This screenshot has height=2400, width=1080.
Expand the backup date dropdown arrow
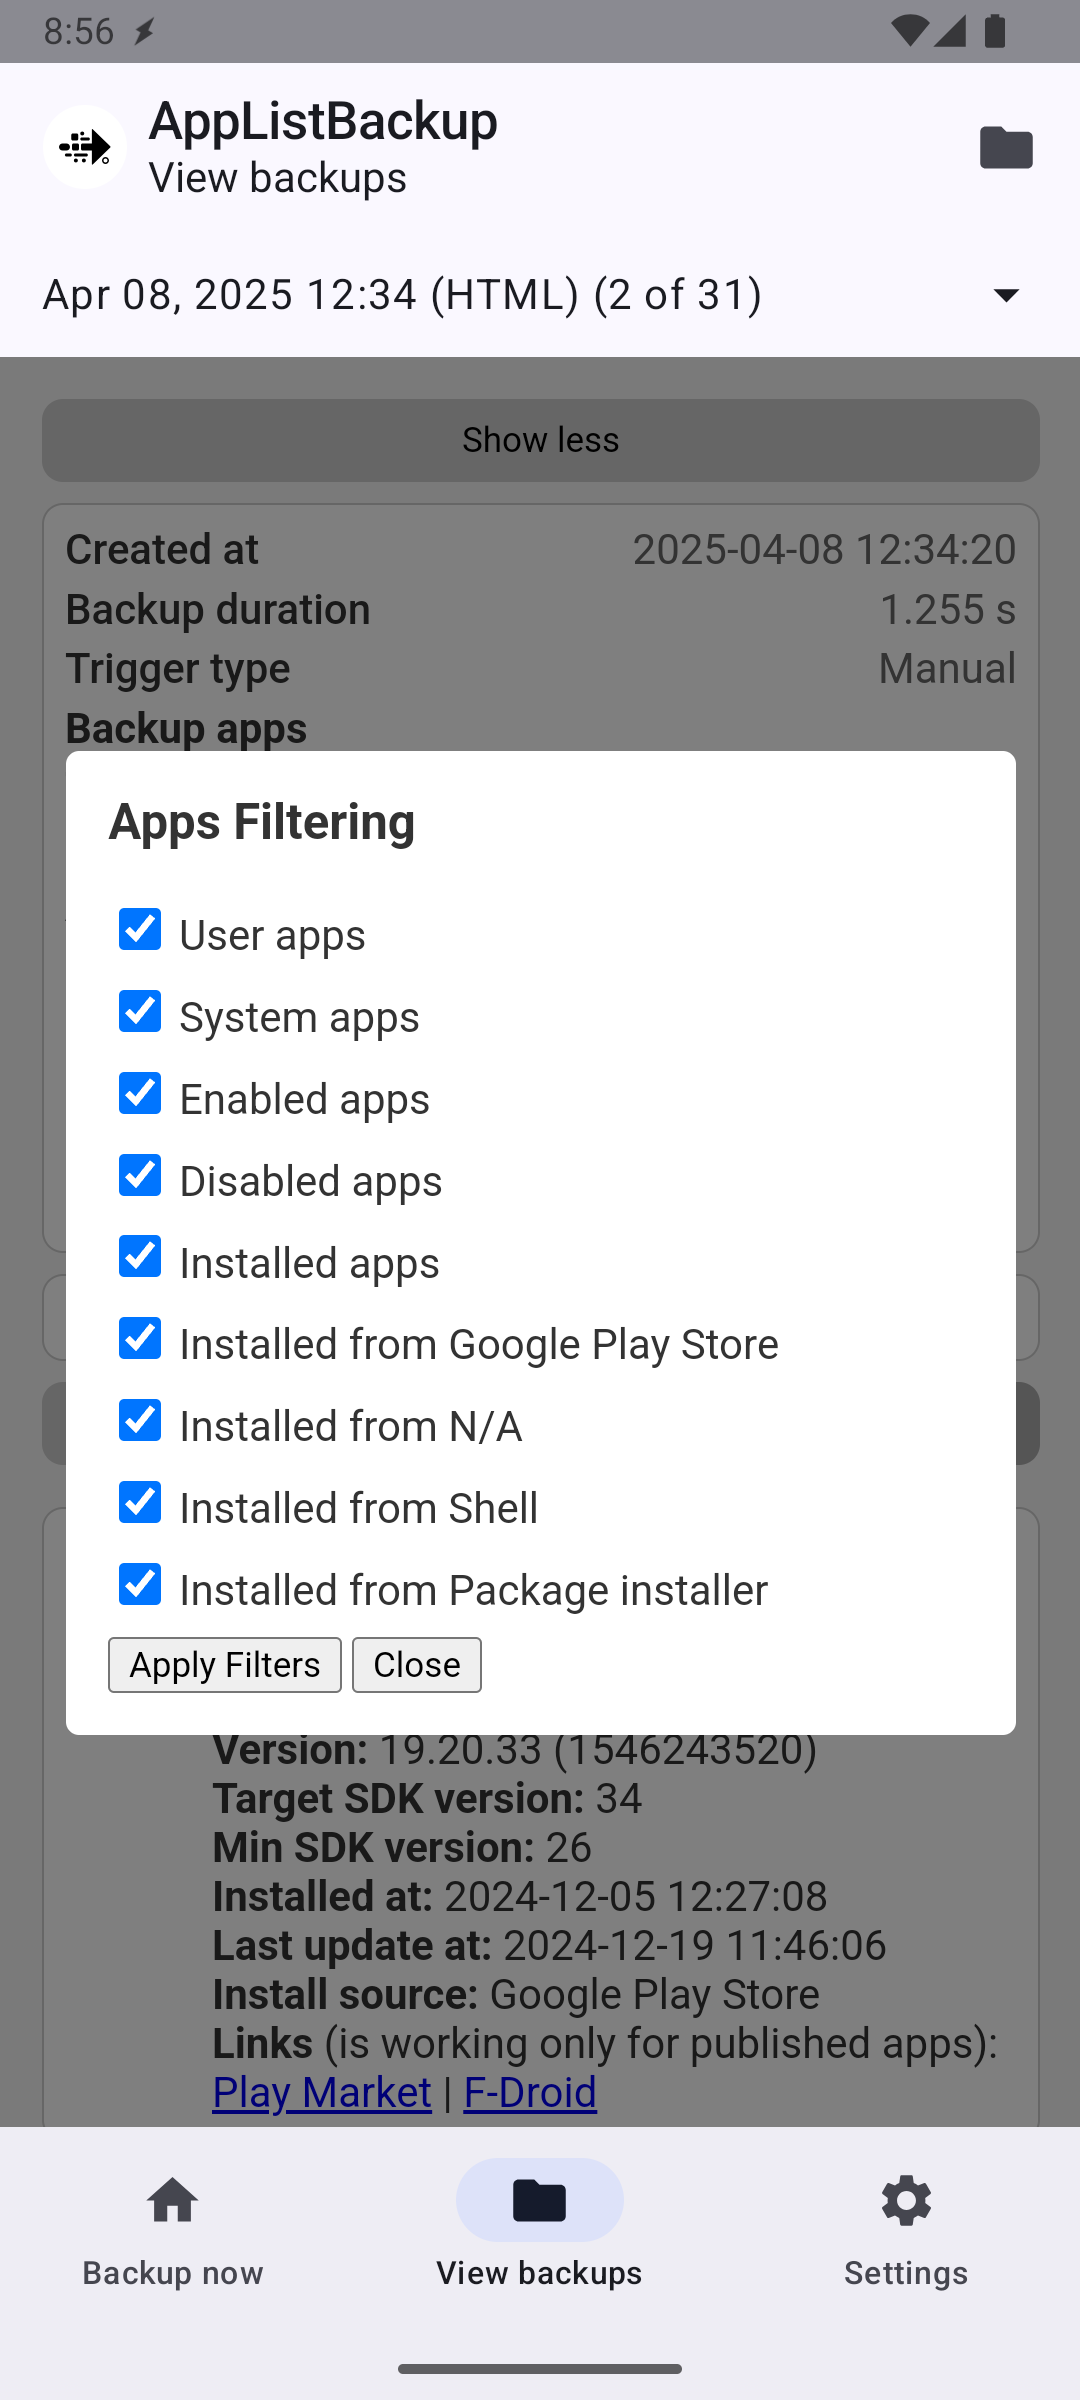coord(1006,295)
